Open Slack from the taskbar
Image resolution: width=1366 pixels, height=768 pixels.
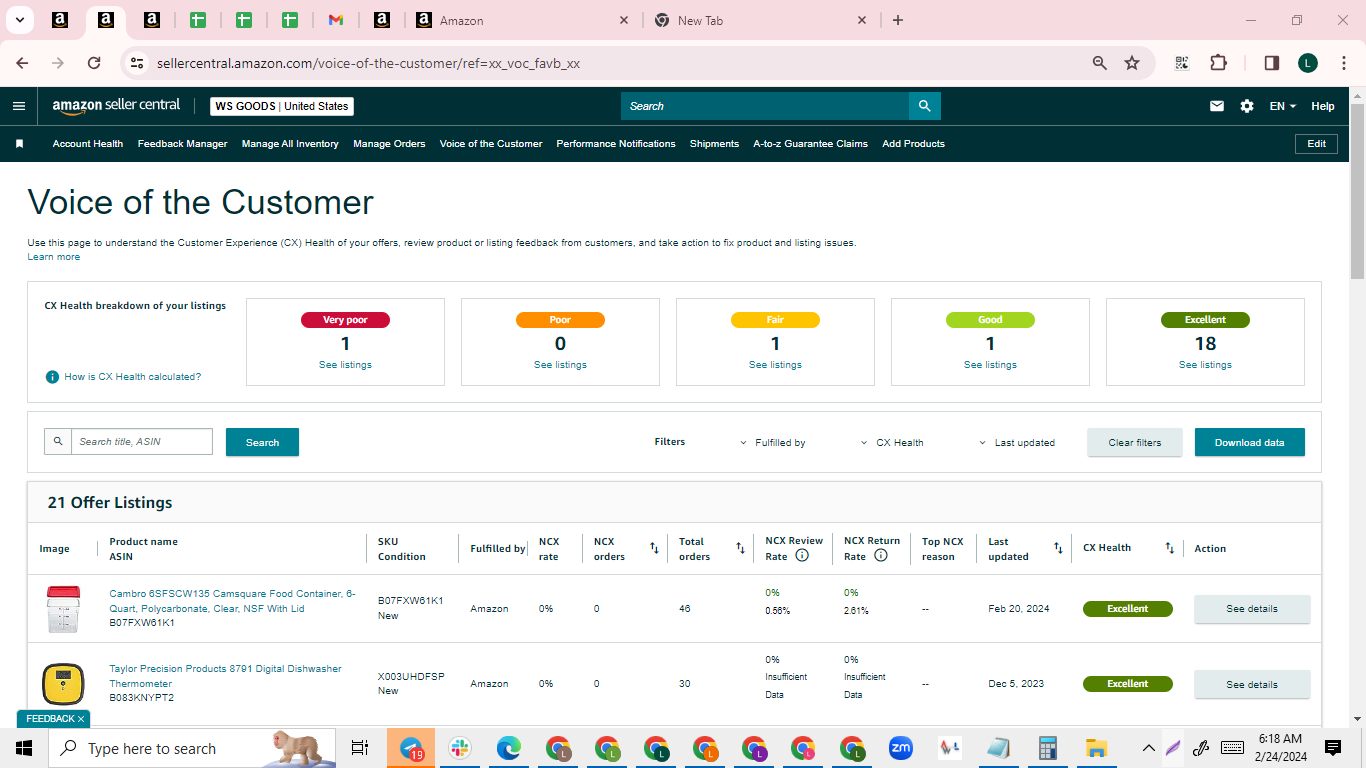pos(460,748)
